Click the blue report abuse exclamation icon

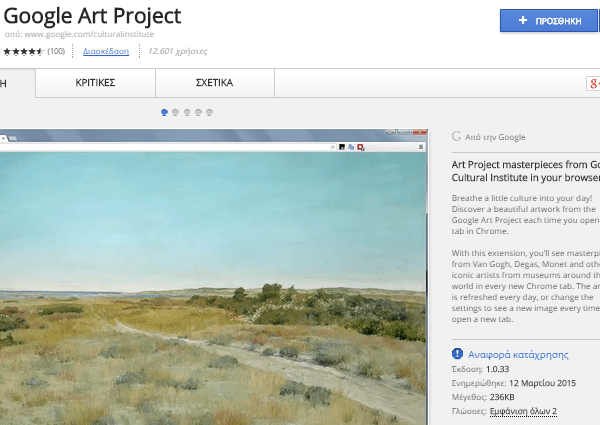[457, 354]
